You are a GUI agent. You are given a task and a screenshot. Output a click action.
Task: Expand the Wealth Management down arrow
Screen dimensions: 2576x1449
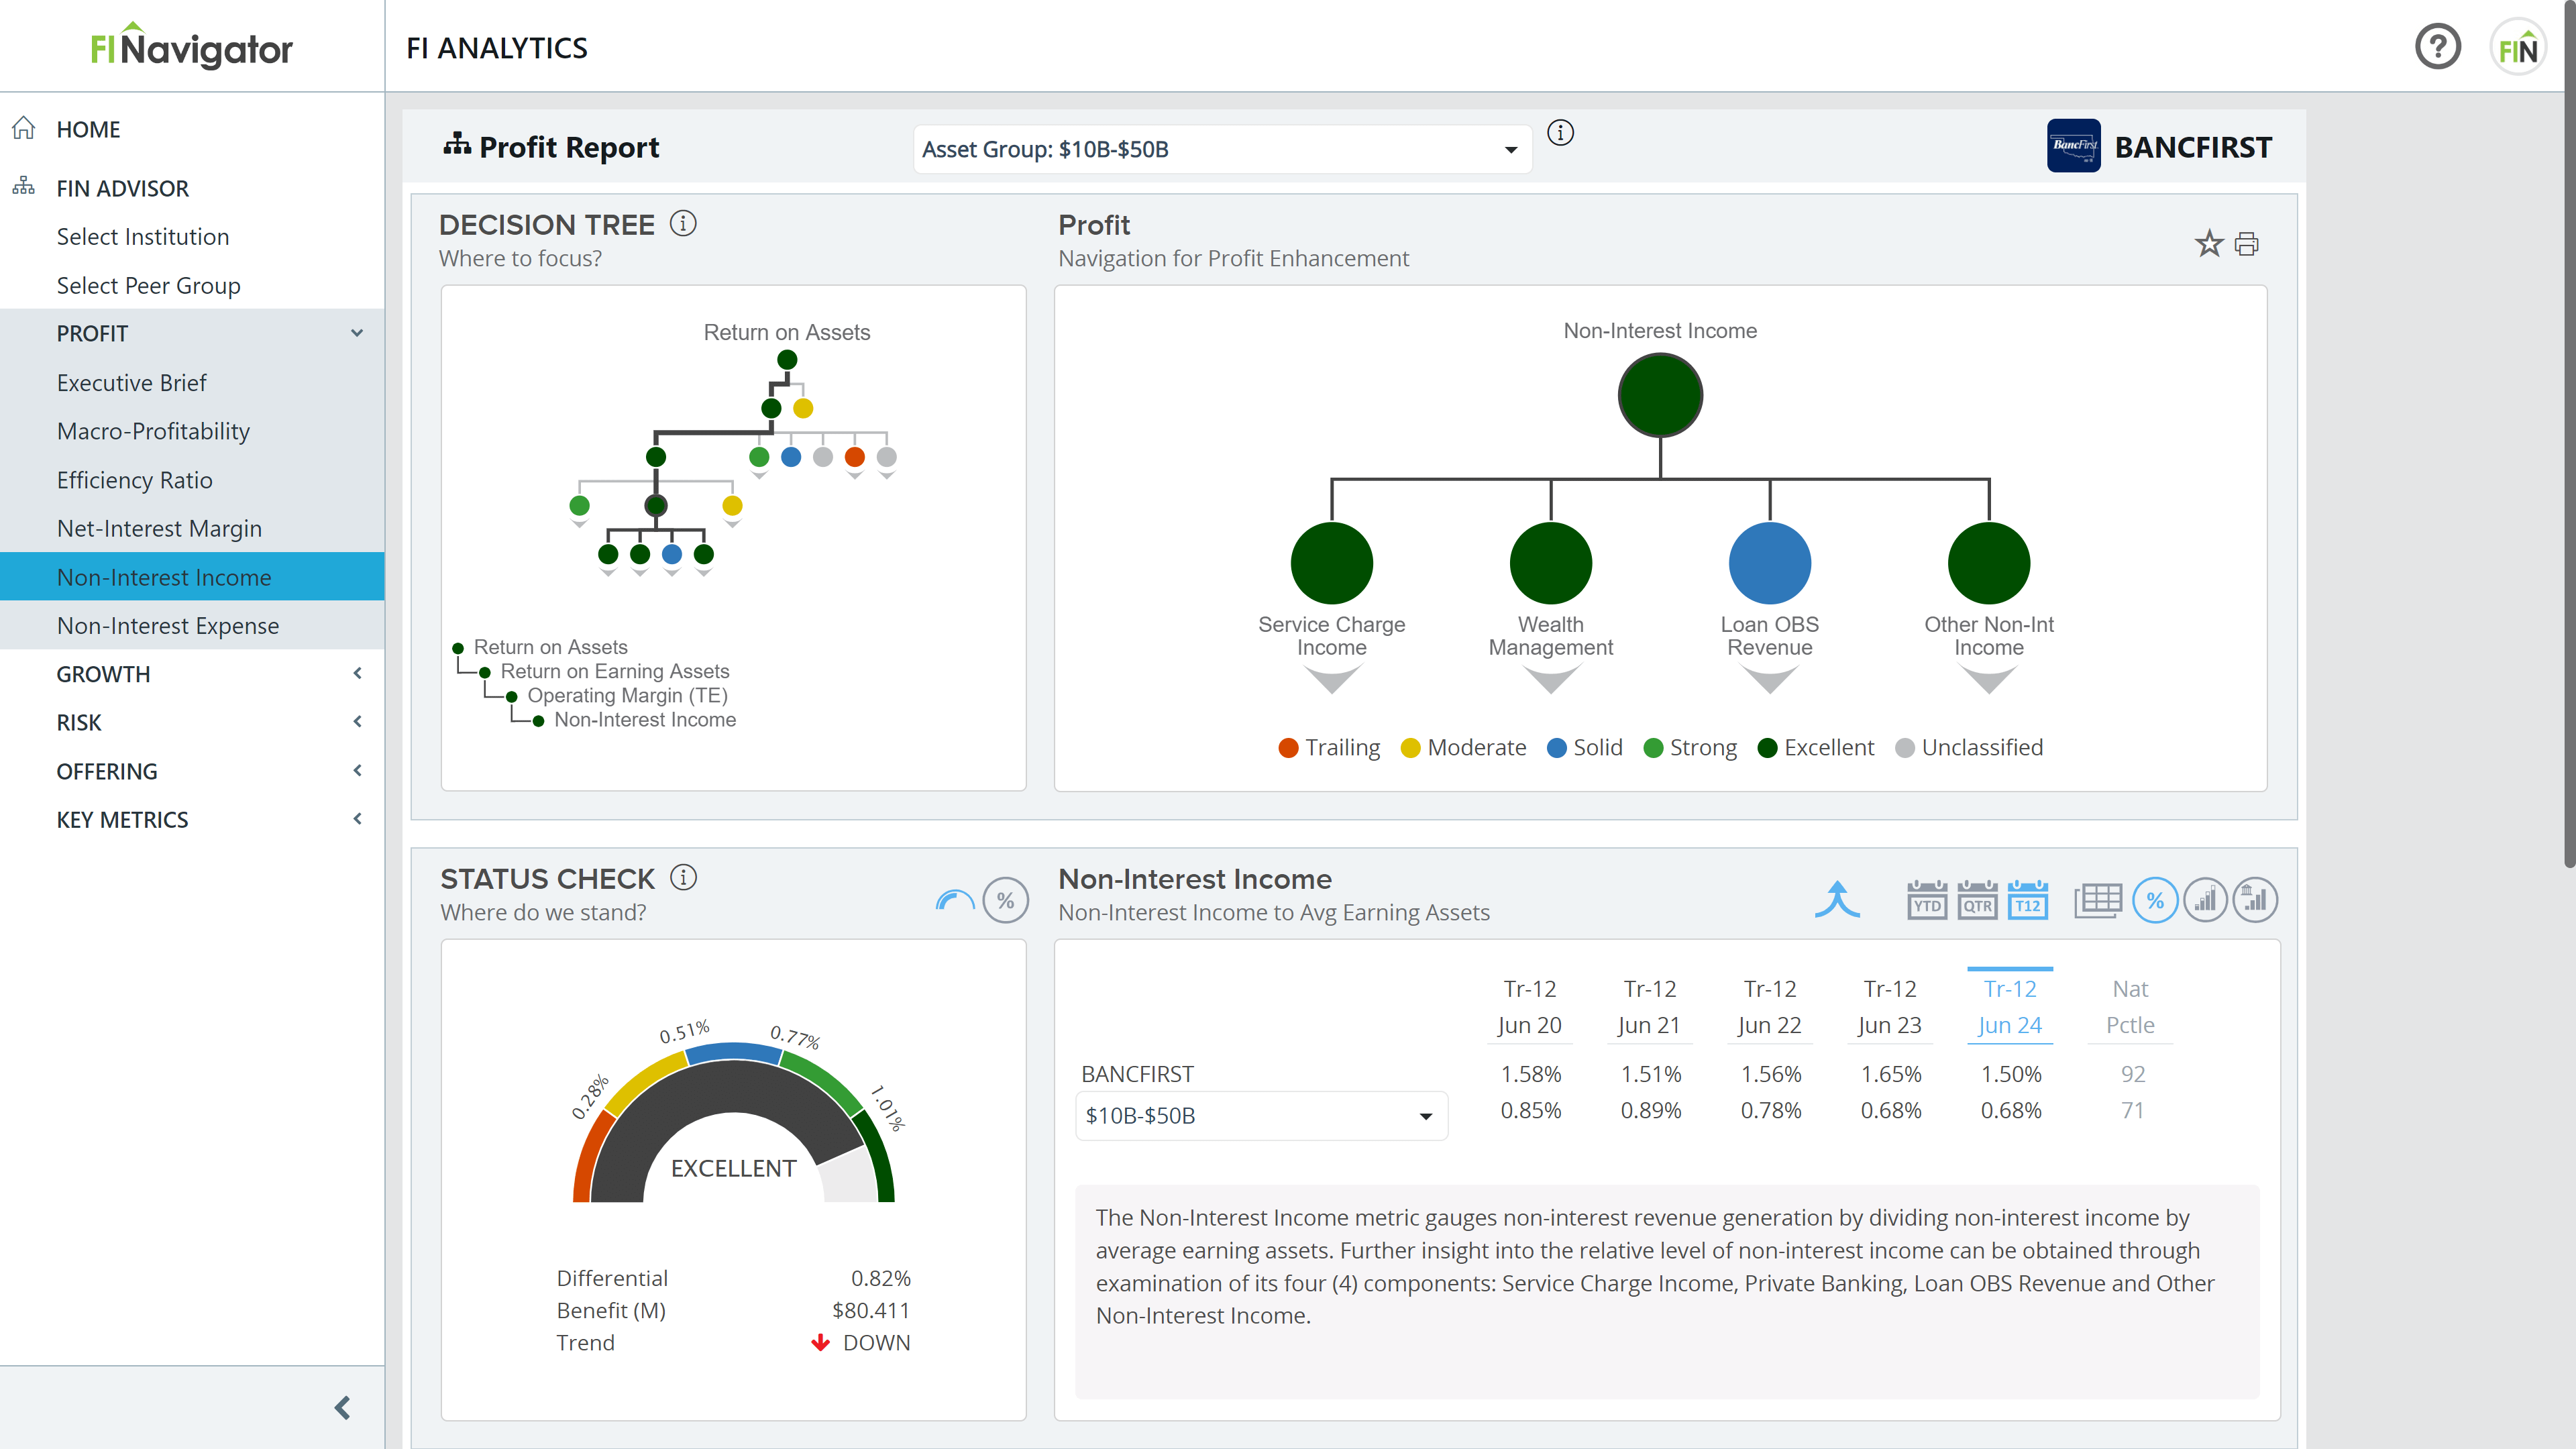tap(1550, 680)
